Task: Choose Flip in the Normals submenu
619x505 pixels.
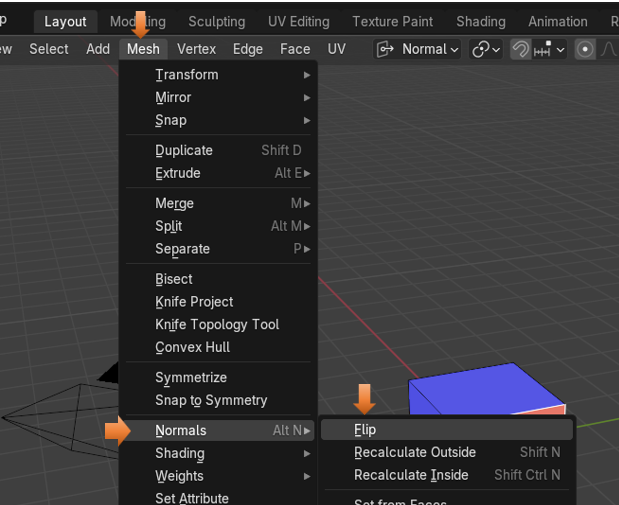Action: coord(365,430)
